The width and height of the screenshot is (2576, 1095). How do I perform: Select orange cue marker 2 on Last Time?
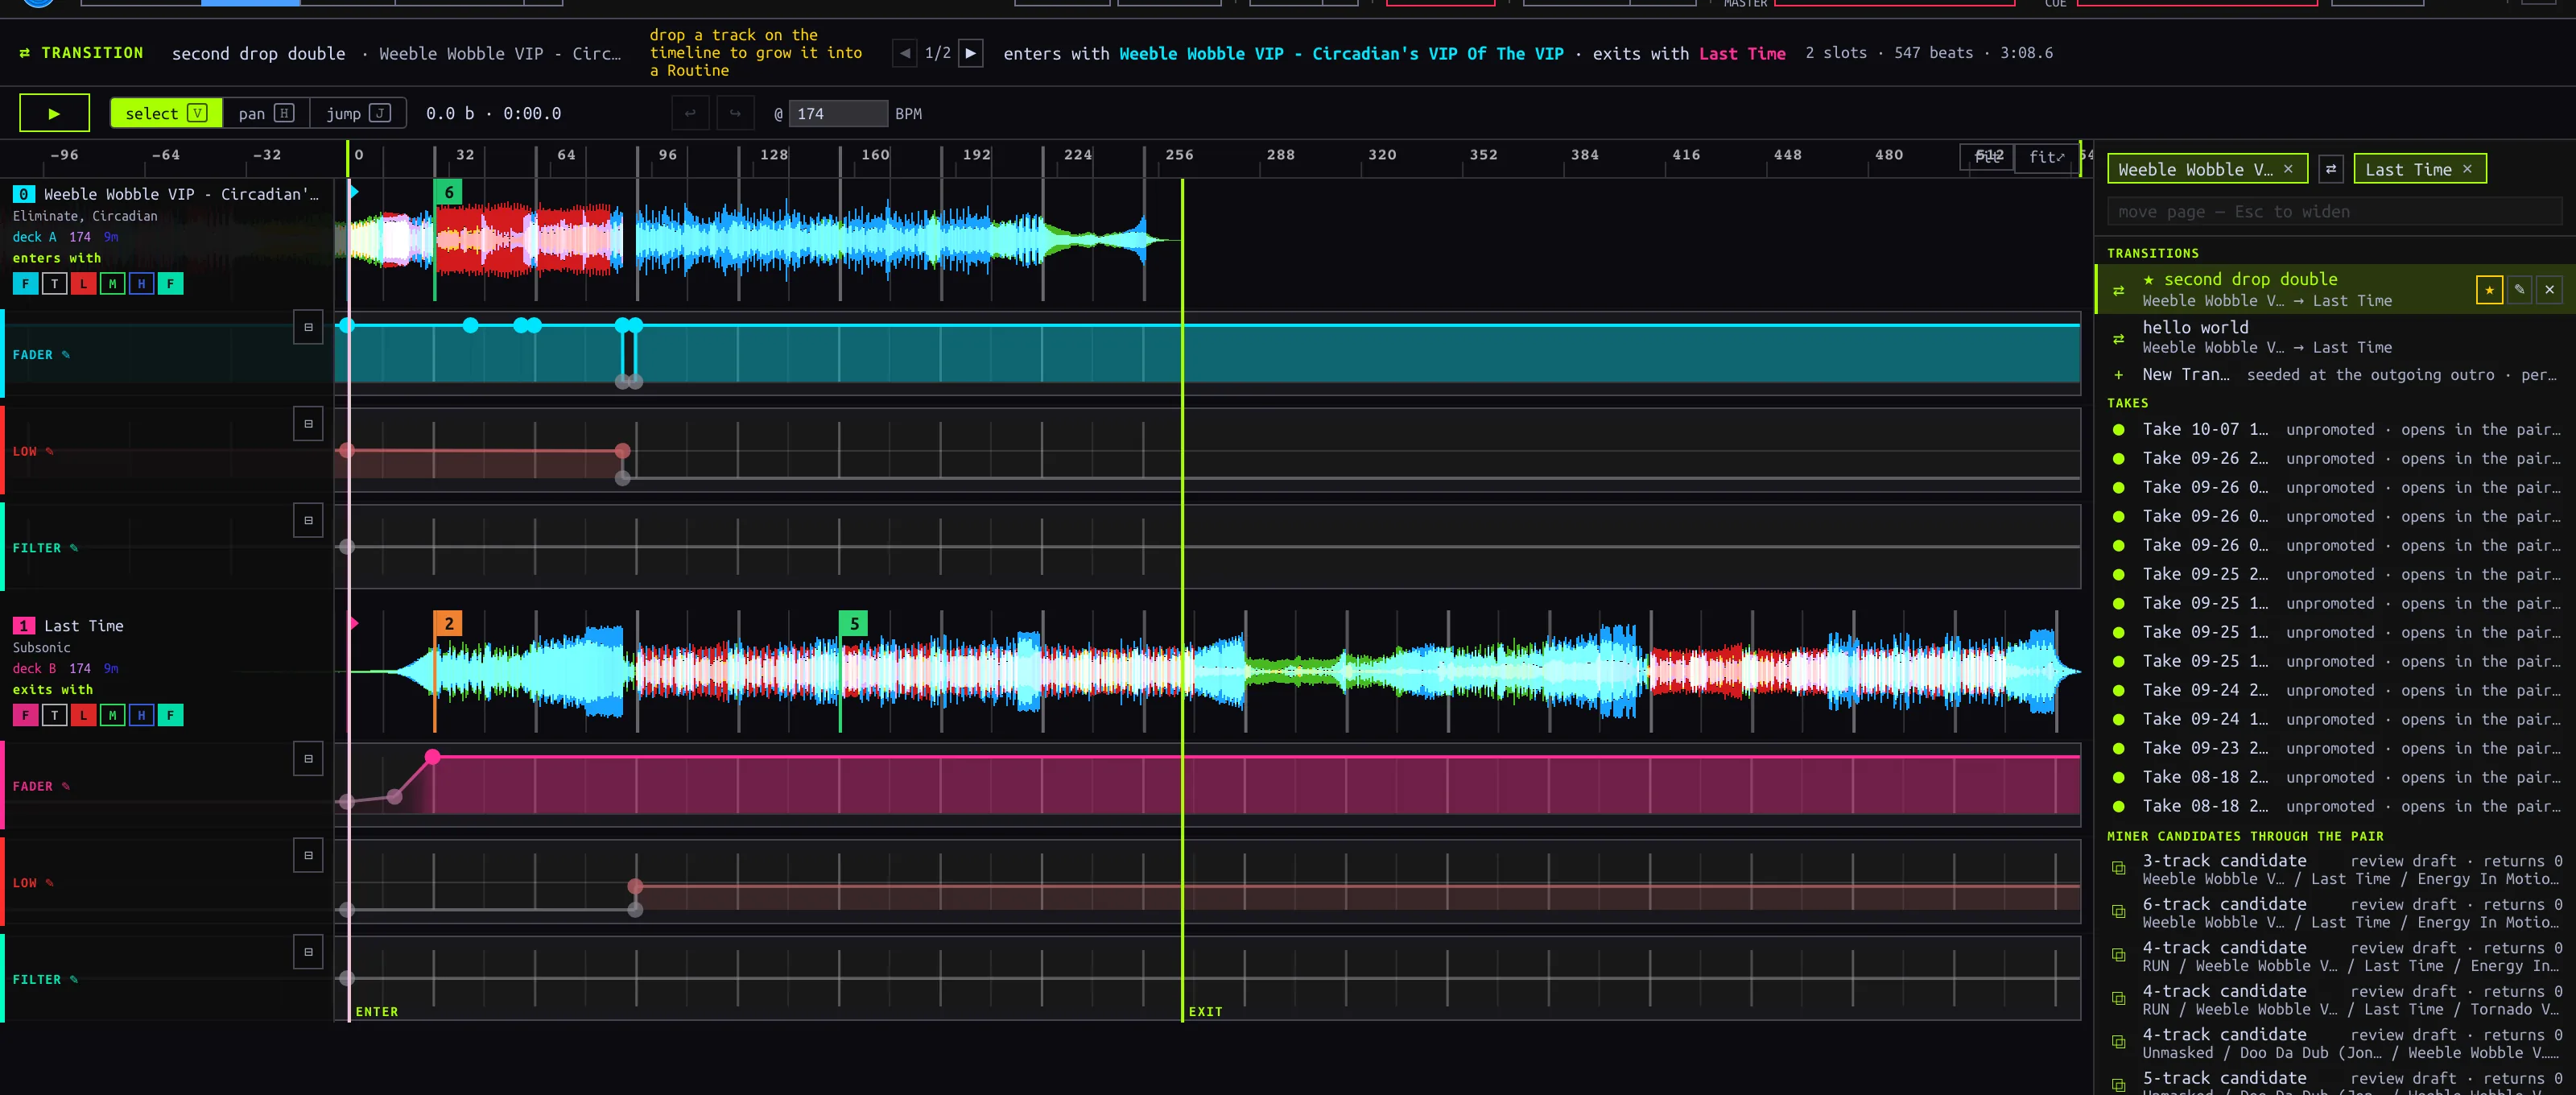[448, 623]
